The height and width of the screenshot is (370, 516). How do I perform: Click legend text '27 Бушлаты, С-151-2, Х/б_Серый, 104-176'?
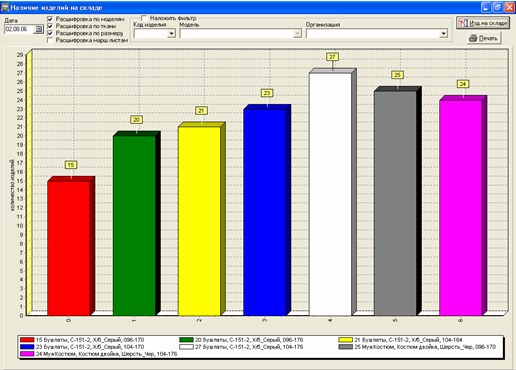pos(249,347)
